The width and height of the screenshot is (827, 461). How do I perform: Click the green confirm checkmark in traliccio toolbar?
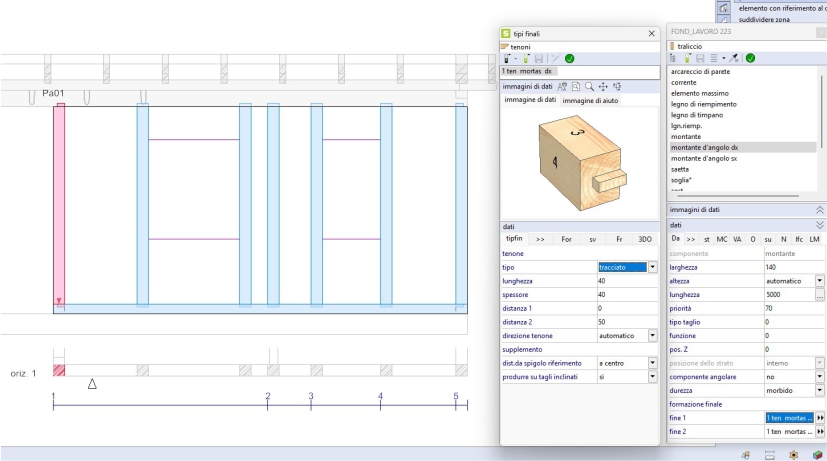(x=750, y=59)
